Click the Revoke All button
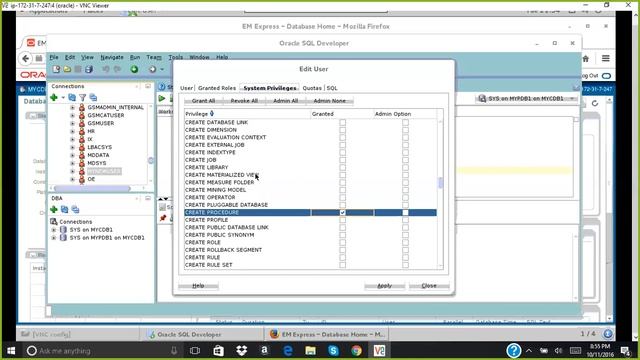 pyautogui.click(x=244, y=101)
